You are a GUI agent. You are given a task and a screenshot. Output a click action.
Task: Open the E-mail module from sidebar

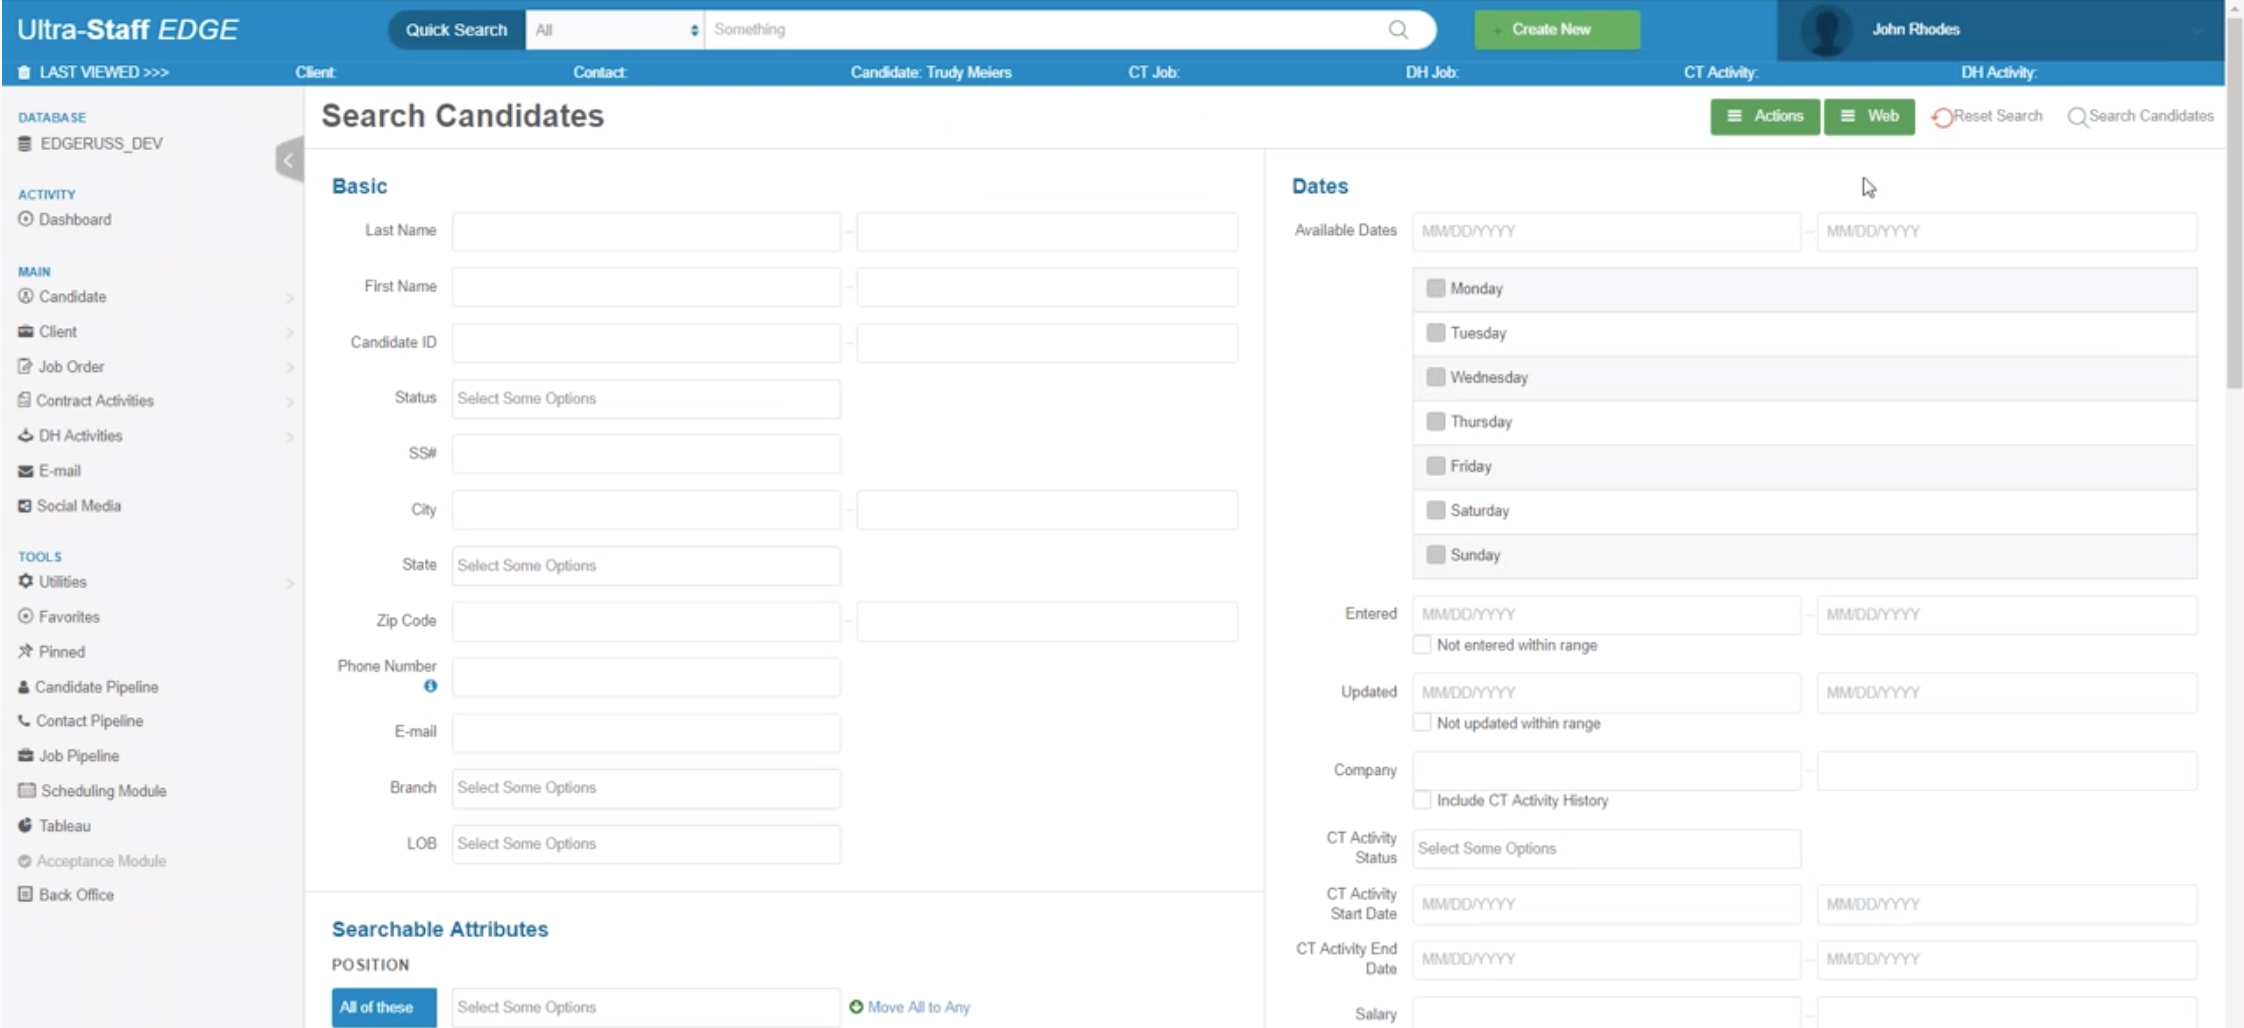click(x=57, y=470)
